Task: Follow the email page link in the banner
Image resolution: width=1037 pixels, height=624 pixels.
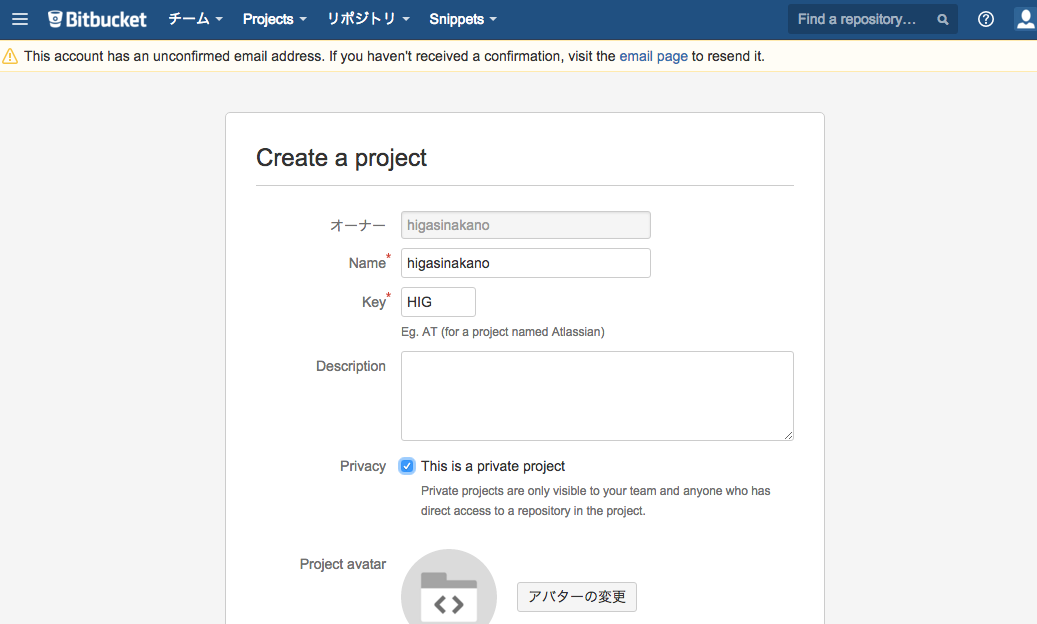Action: point(653,56)
